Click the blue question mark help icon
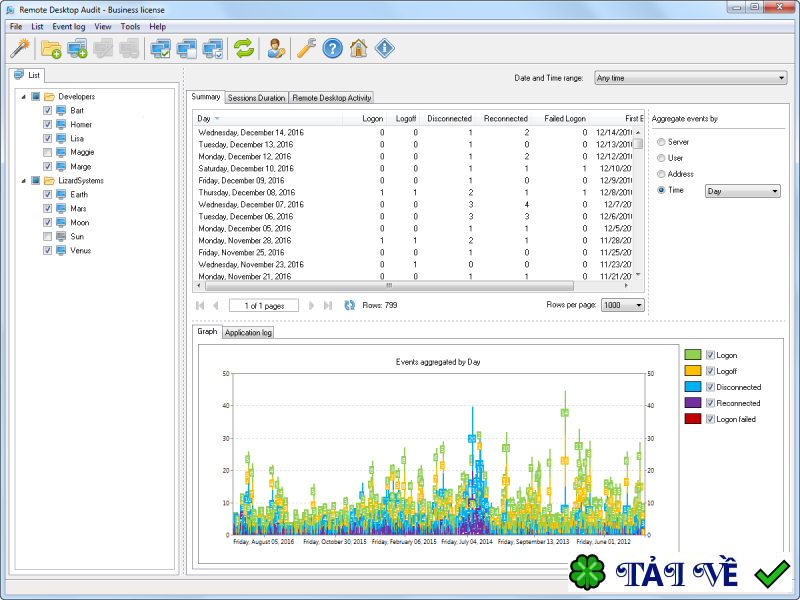The height and width of the screenshot is (600, 800). [x=333, y=47]
